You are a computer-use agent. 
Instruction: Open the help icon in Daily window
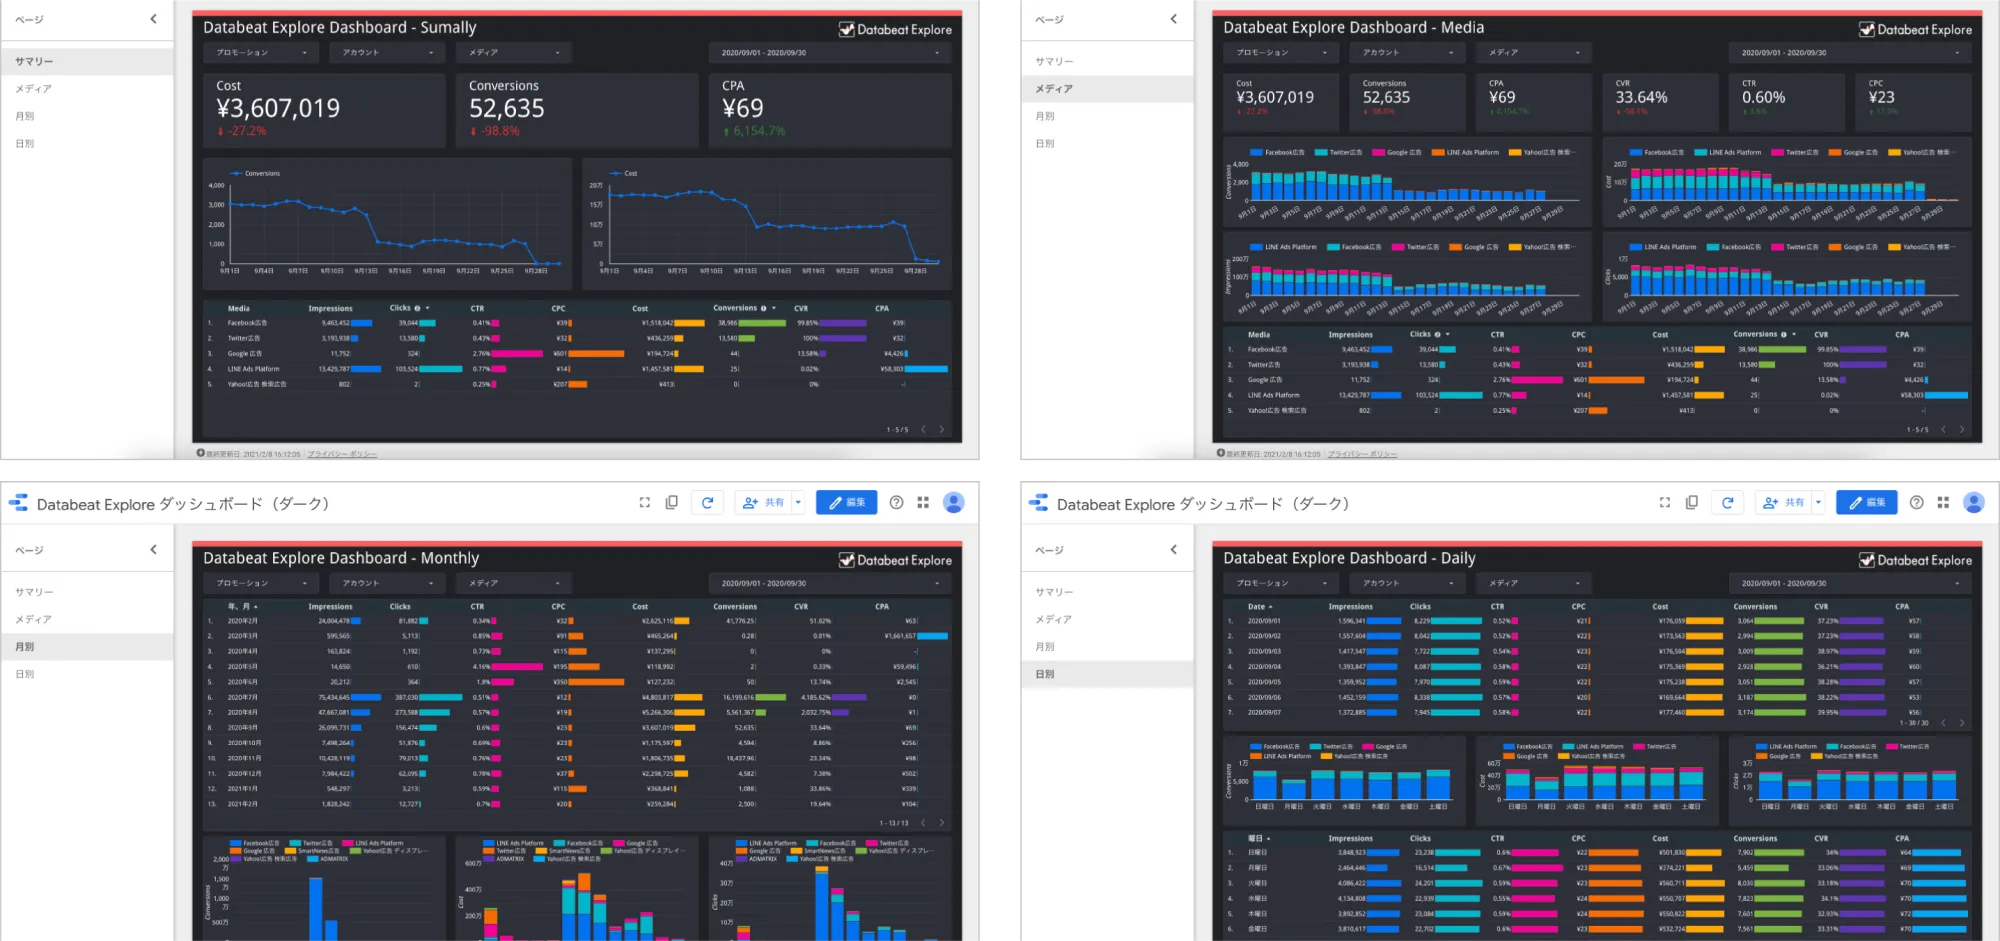(x=1916, y=503)
